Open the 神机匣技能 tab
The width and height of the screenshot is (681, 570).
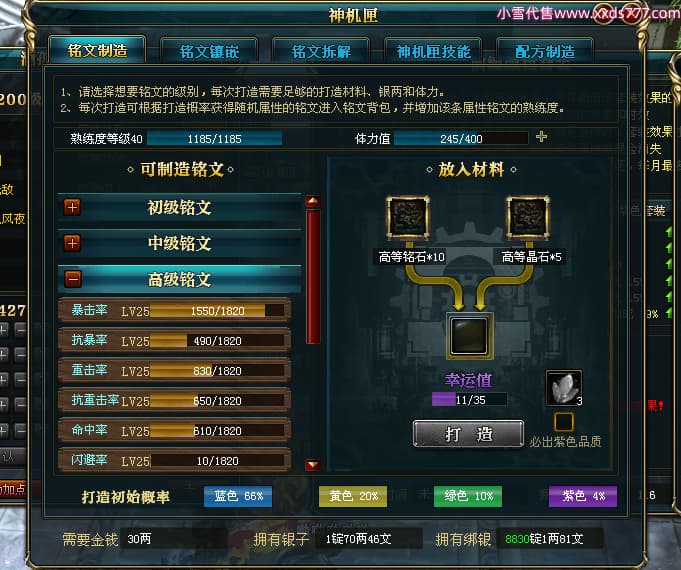coord(433,51)
